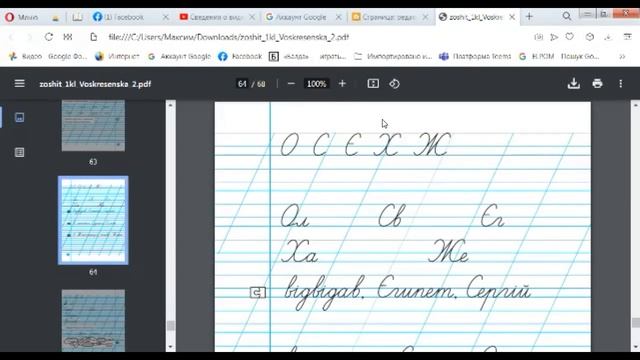
Task: Open the Opera Menu button
Action: click(x=21, y=17)
